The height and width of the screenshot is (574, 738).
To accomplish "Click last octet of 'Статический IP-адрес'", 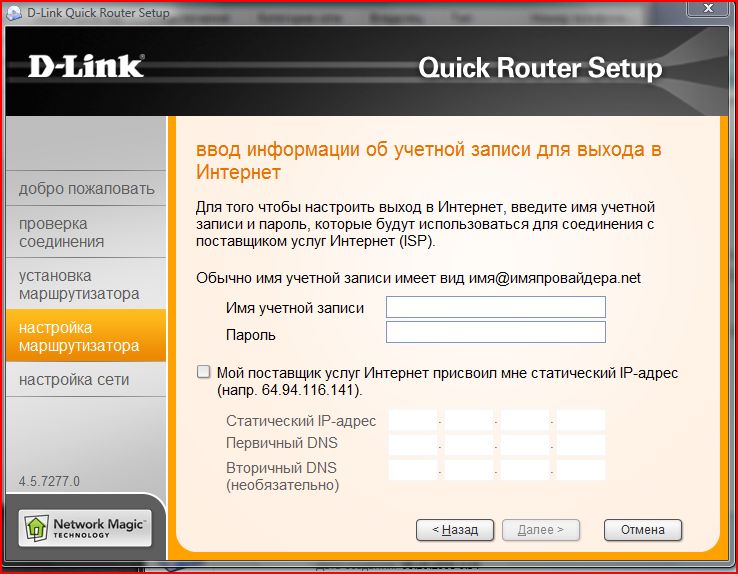I will pyautogui.click(x=581, y=421).
